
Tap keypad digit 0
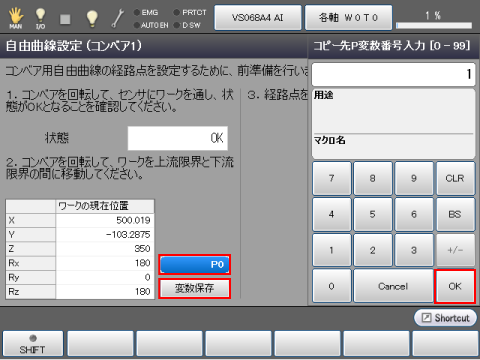pyautogui.click(x=332, y=286)
